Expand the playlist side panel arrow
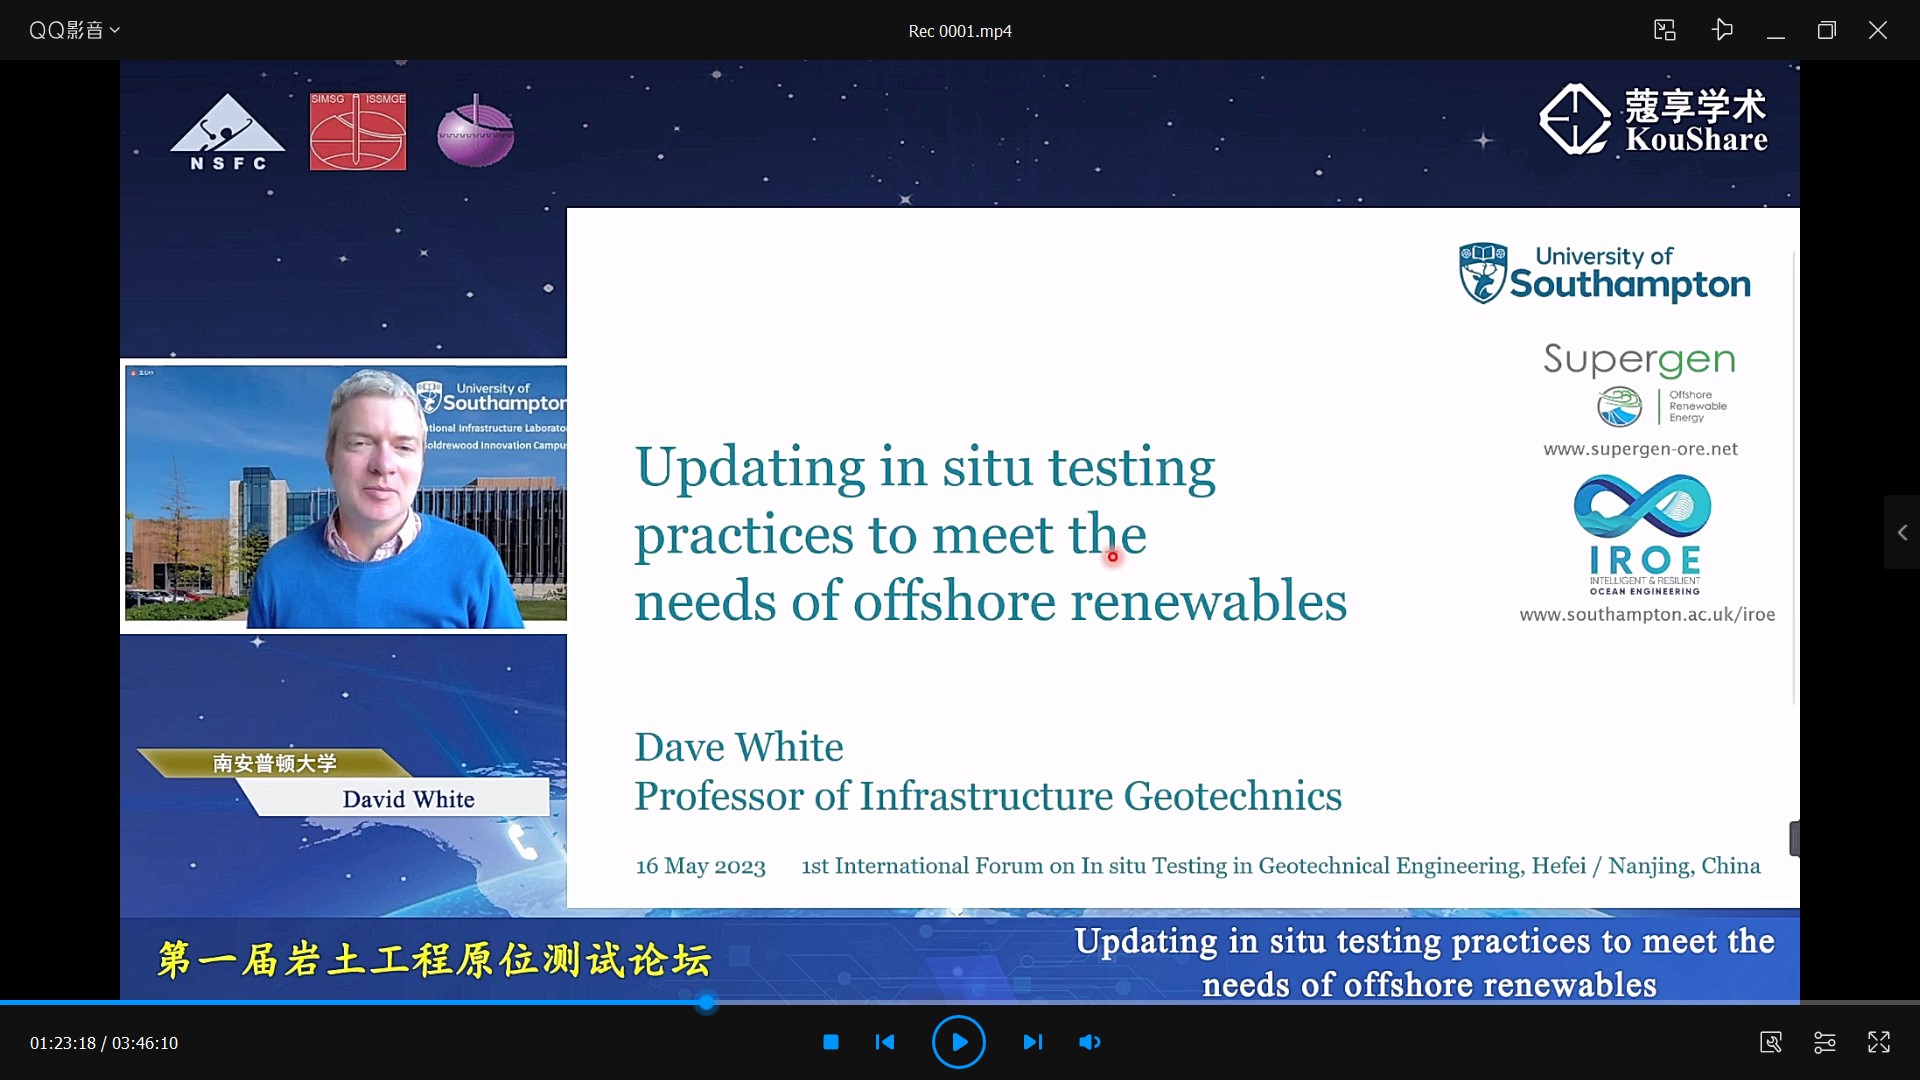1920x1080 pixels. pos(1902,533)
